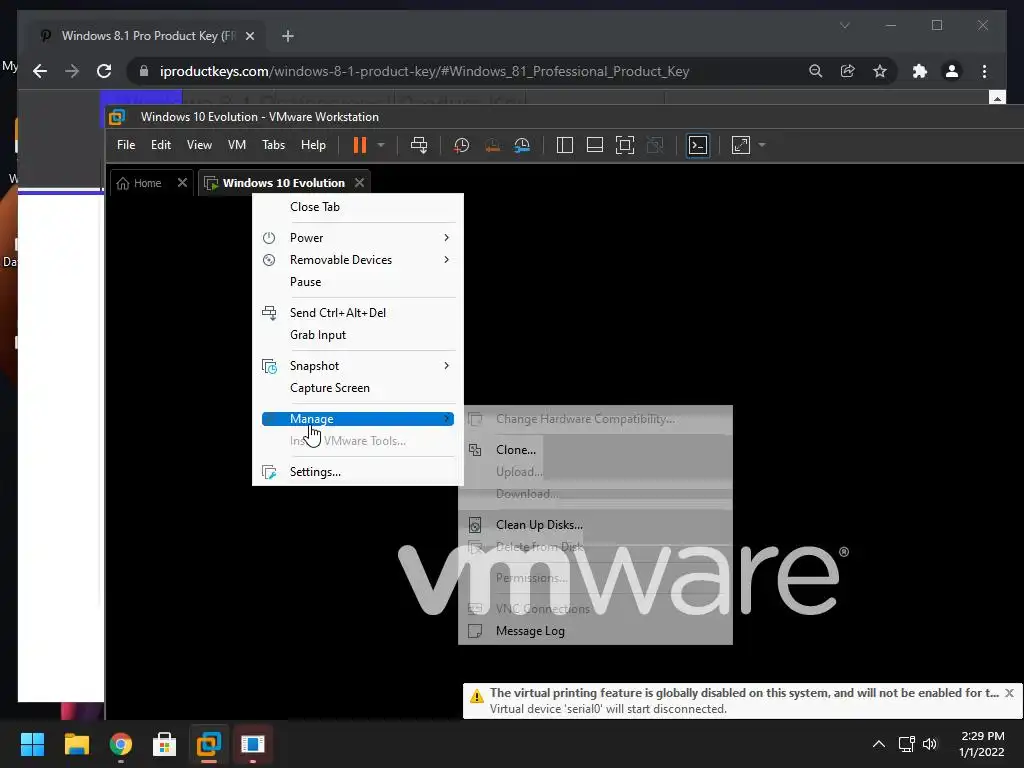Open Chrome profile icon
The width and height of the screenshot is (1024, 768).
[952, 71]
